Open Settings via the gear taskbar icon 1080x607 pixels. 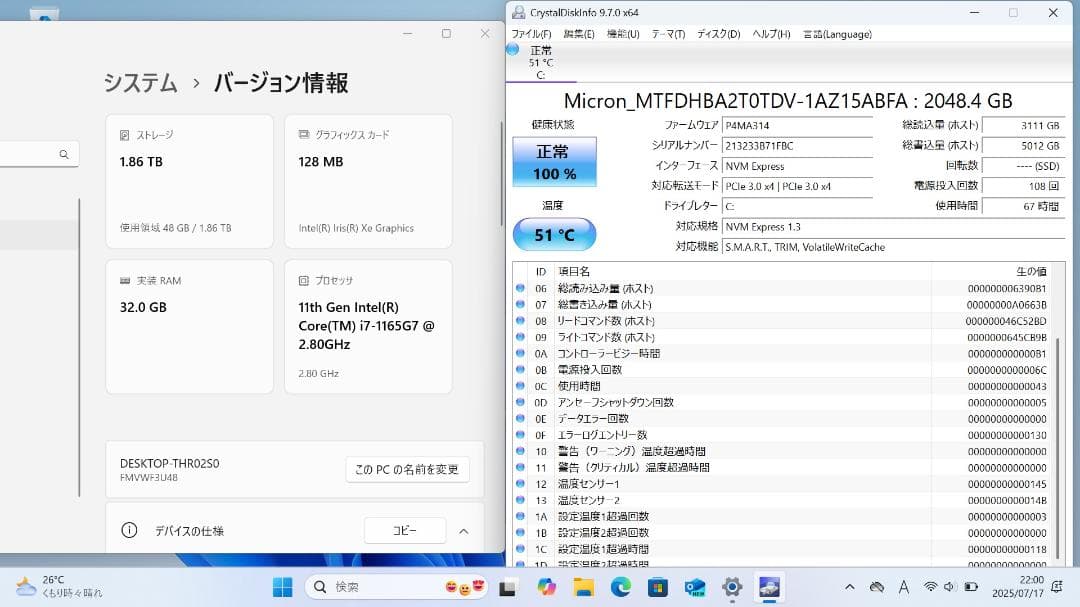[x=731, y=587]
